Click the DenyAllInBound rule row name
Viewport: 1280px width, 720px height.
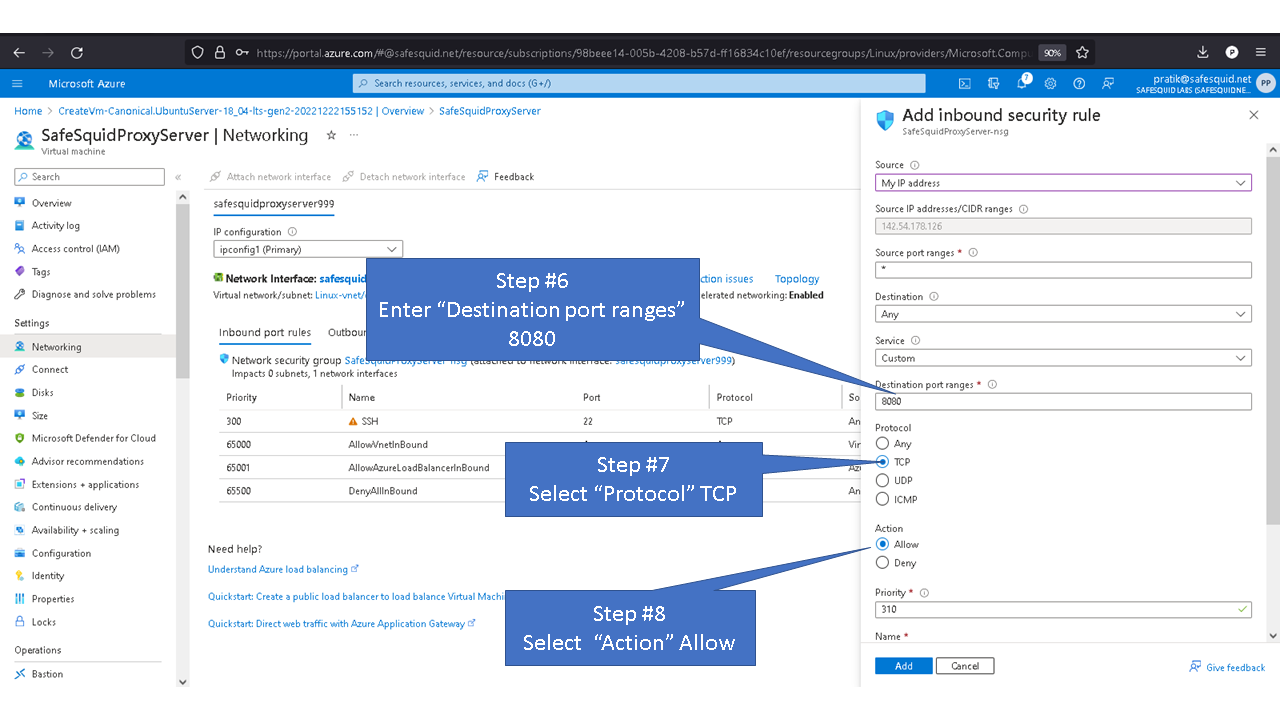(x=383, y=491)
